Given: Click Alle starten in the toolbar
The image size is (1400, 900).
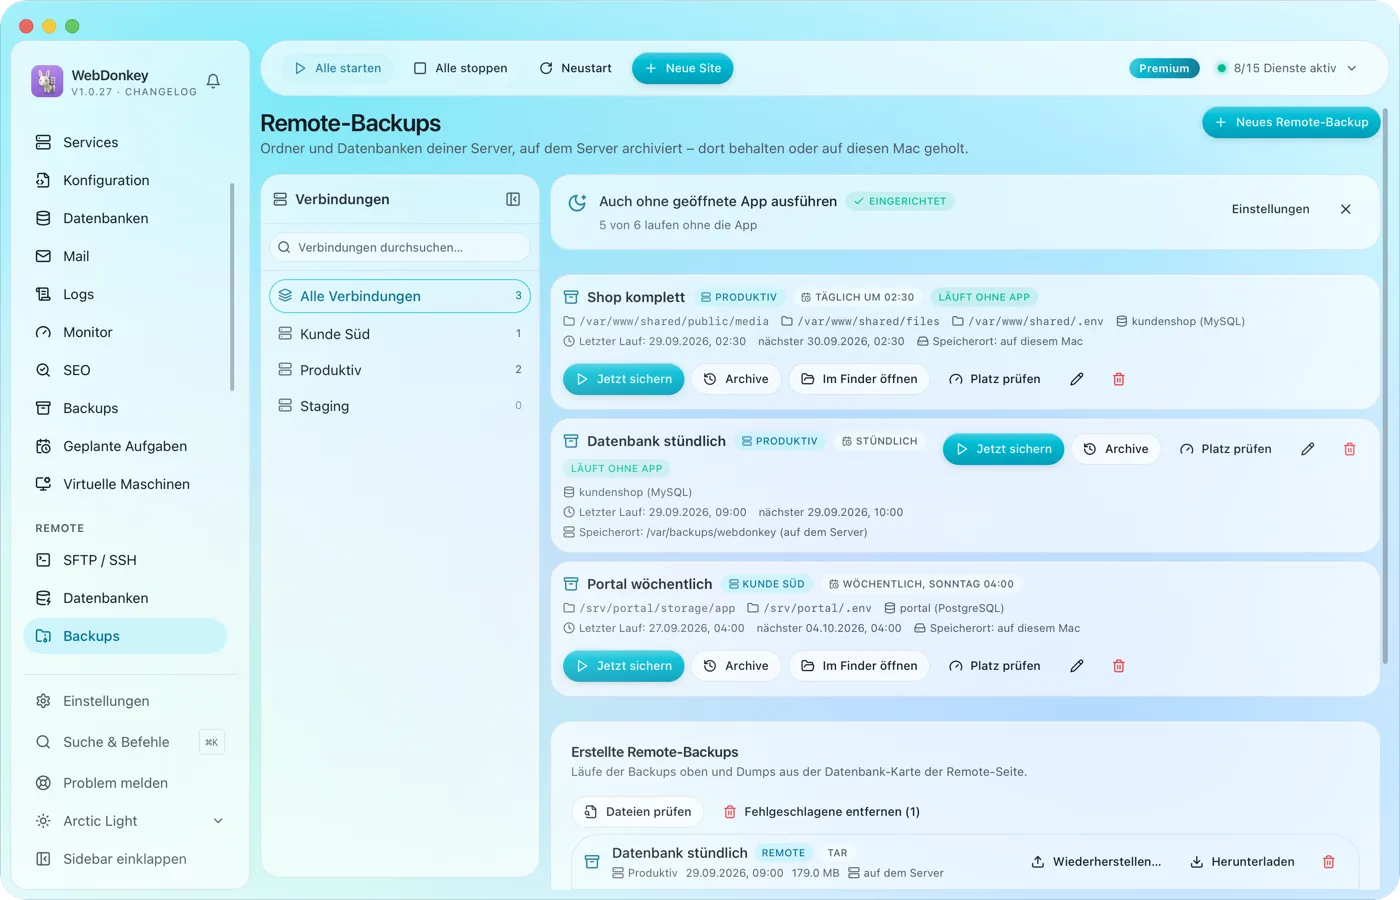Looking at the screenshot, I should 338,68.
